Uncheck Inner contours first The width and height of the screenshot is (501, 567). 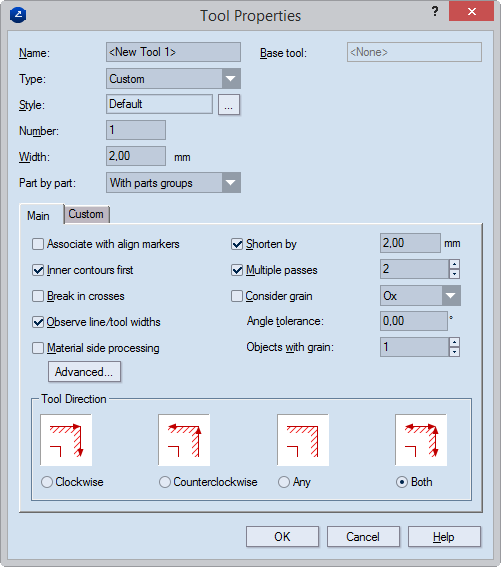(x=38, y=270)
